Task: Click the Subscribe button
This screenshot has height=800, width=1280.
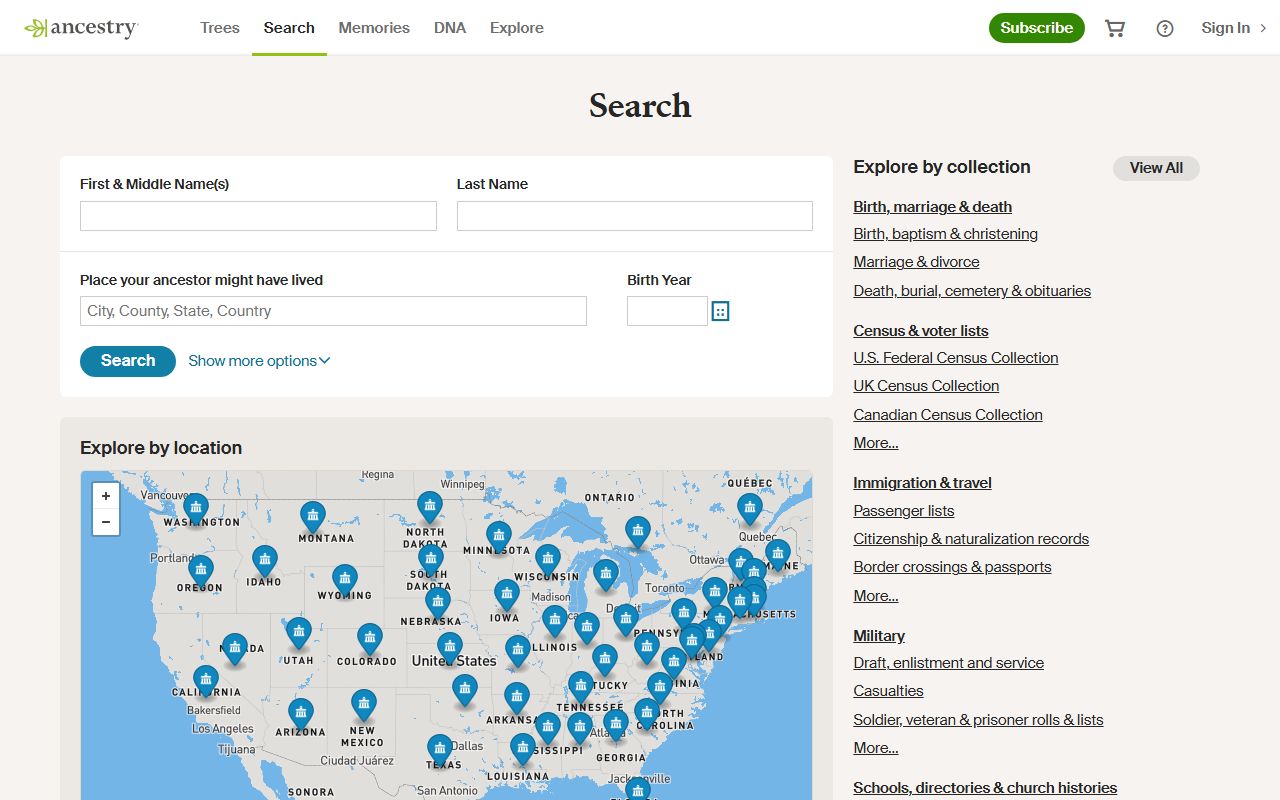Action: [1037, 28]
